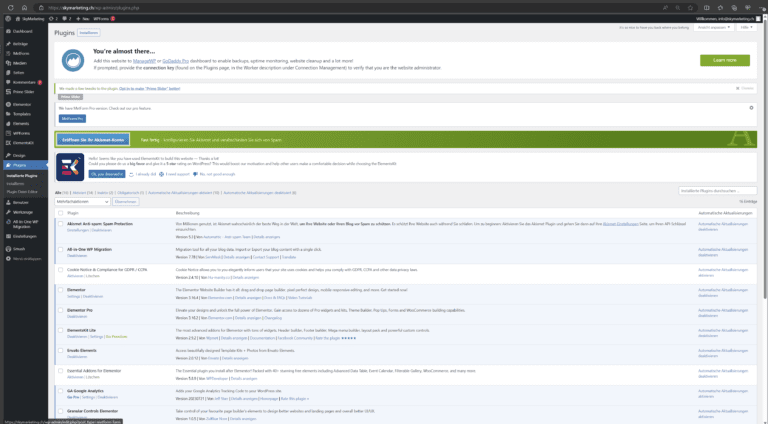Open Seiten in the sidebar
This screenshot has height=424, width=768.
tap(19, 72)
